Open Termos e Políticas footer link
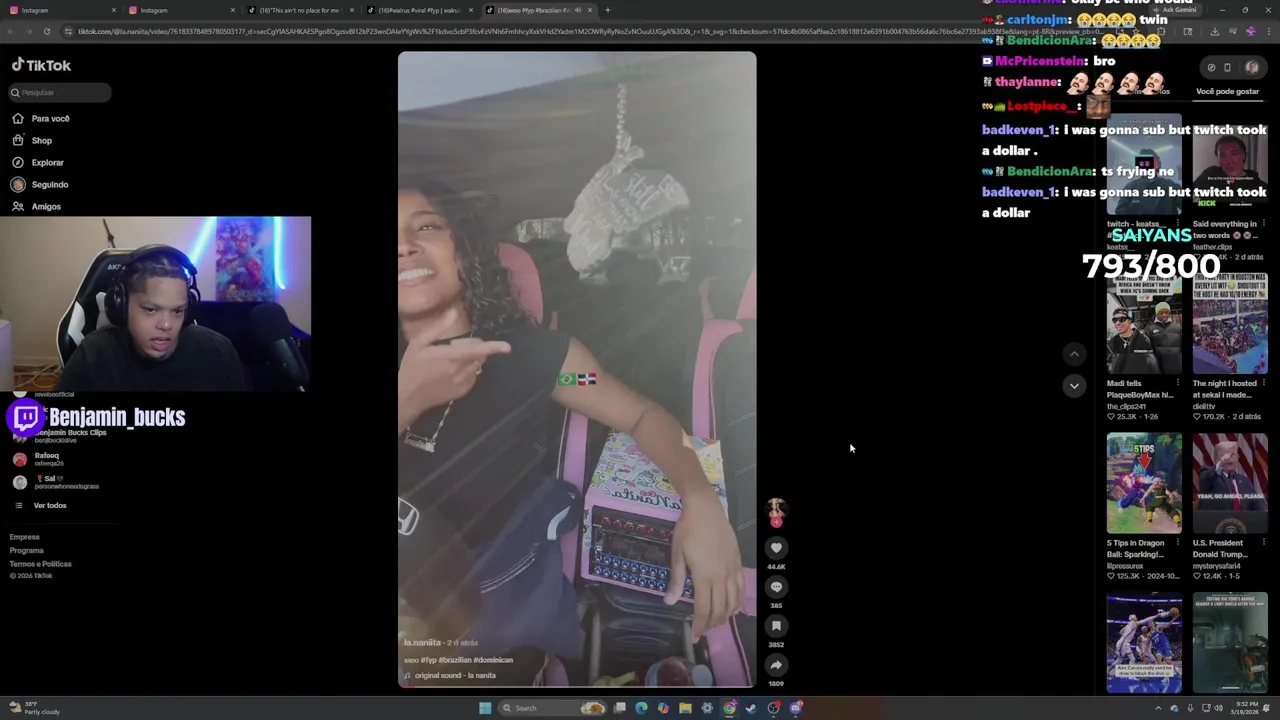Screen dimensions: 1280x720 [x=41, y=563]
